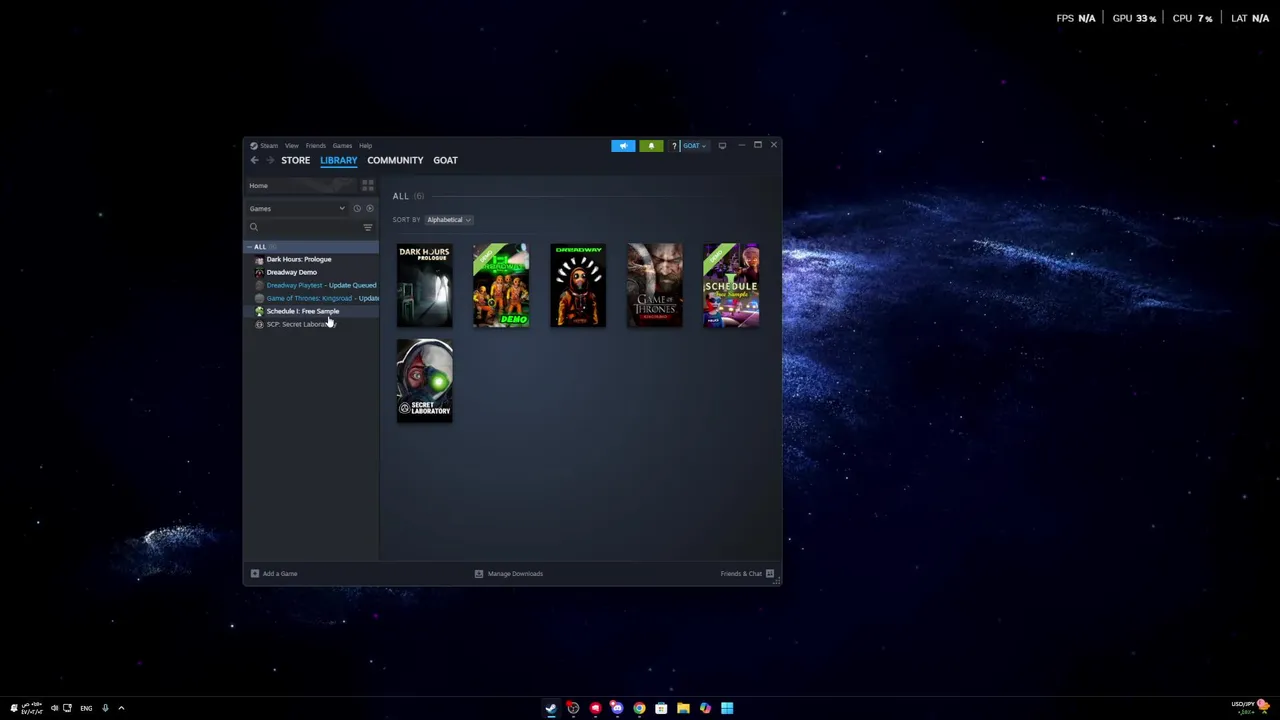The image size is (1280, 720).
Task: Open the question mark help icon
Action: click(x=674, y=146)
